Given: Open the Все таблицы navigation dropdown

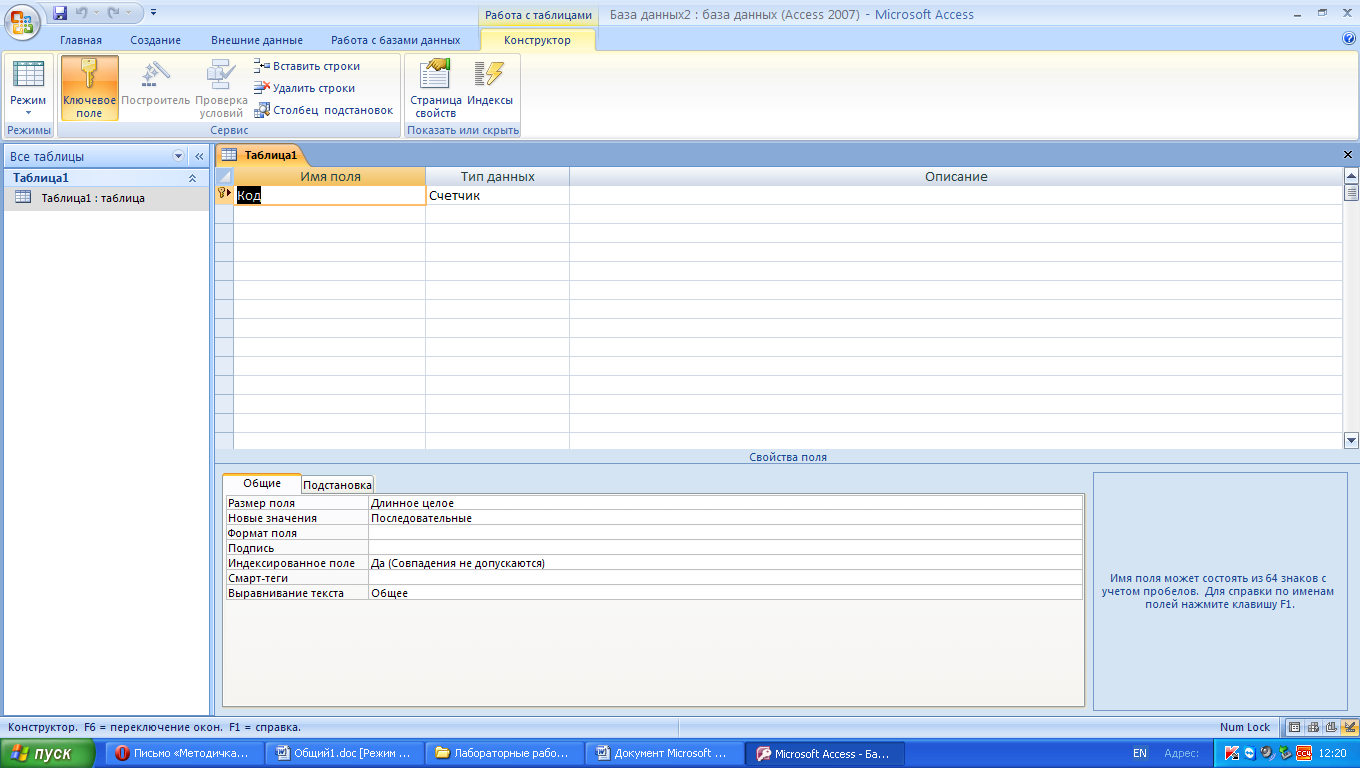Looking at the screenshot, I should coord(179,156).
